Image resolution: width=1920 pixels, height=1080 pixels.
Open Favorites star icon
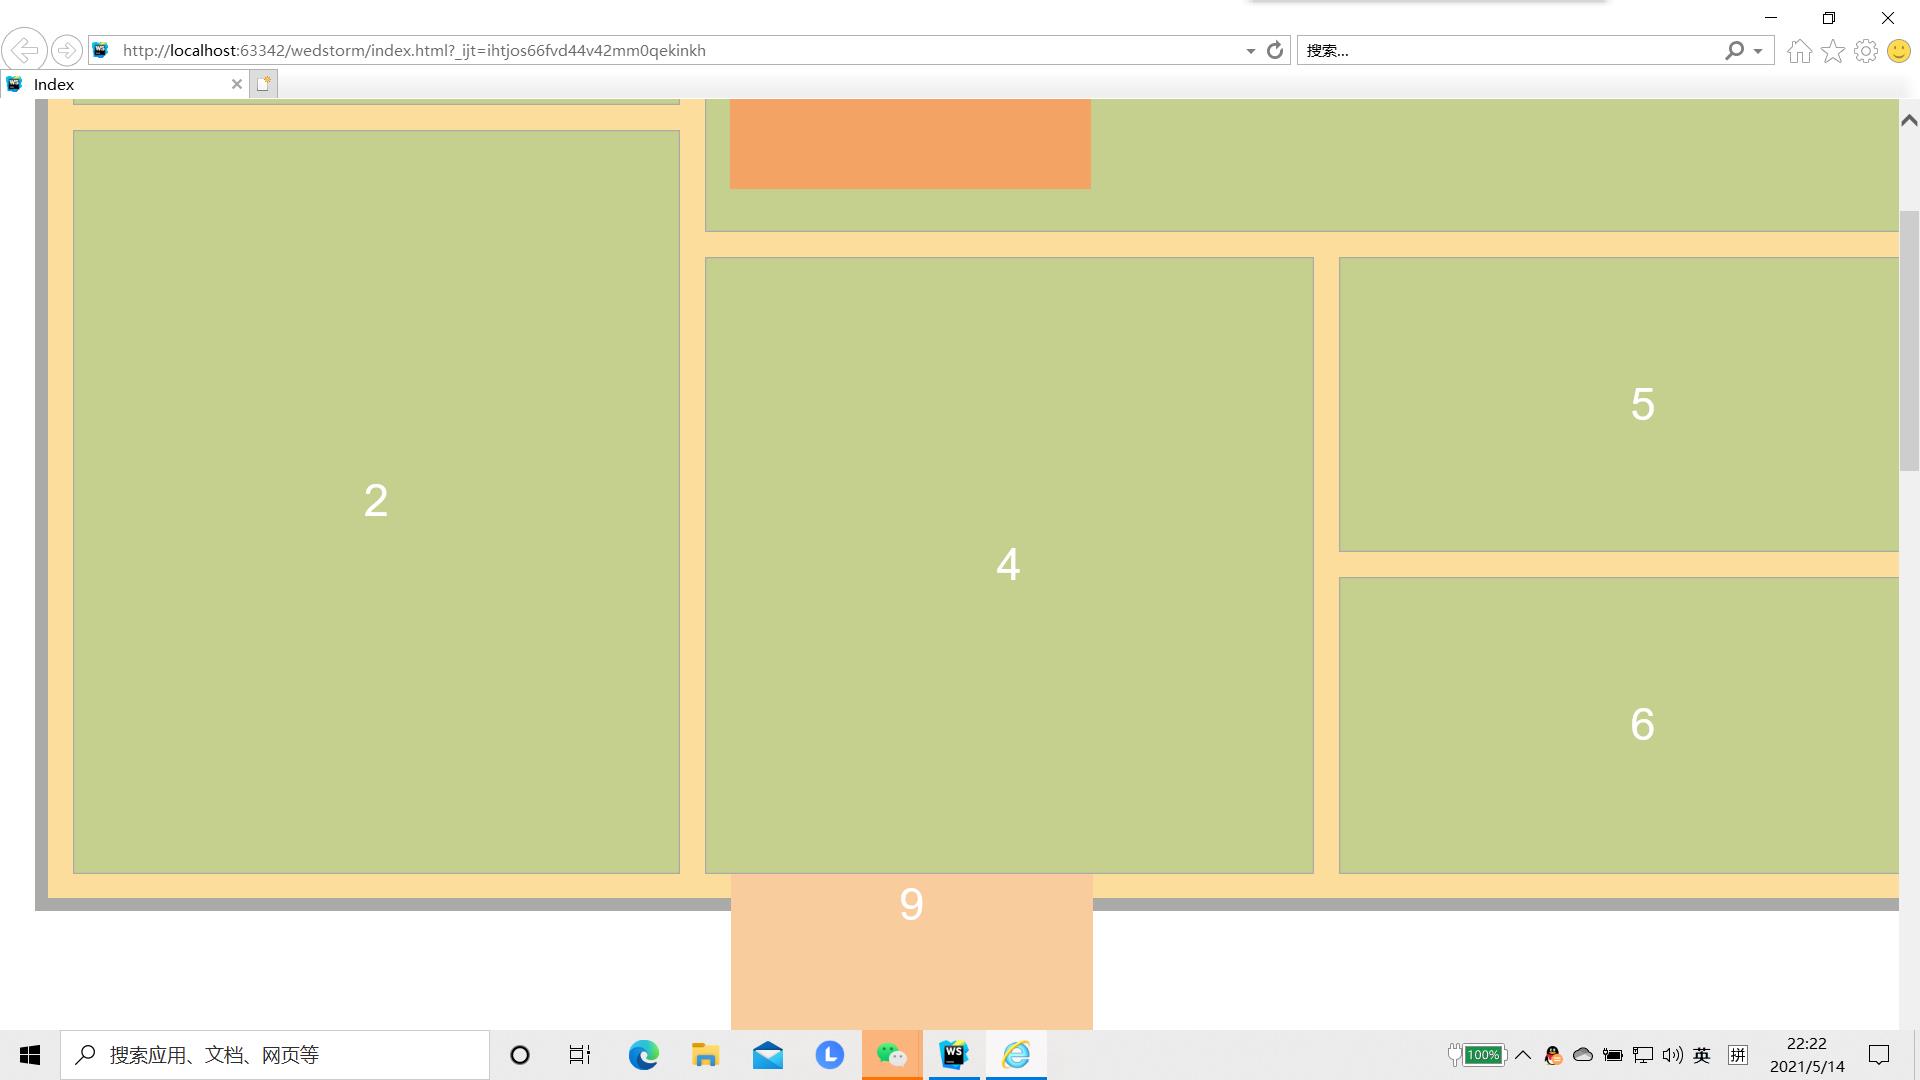click(1833, 51)
